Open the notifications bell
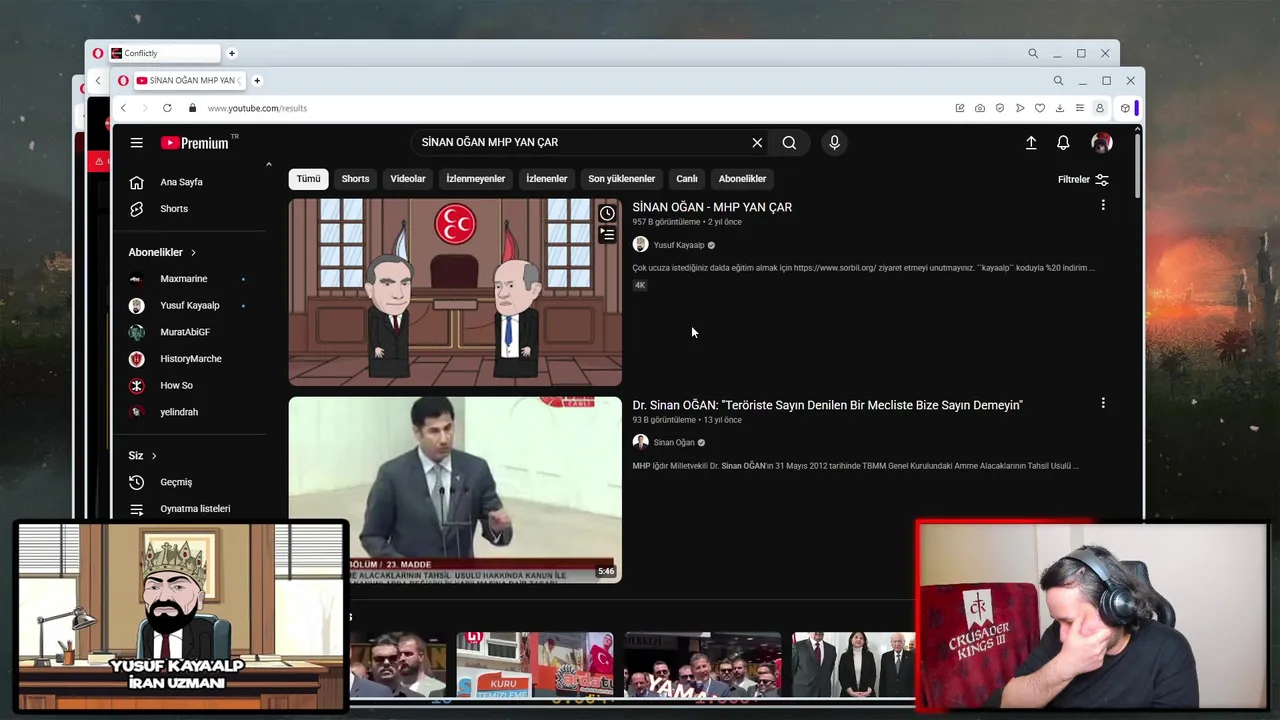This screenshot has height=720, width=1280. click(1063, 143)
